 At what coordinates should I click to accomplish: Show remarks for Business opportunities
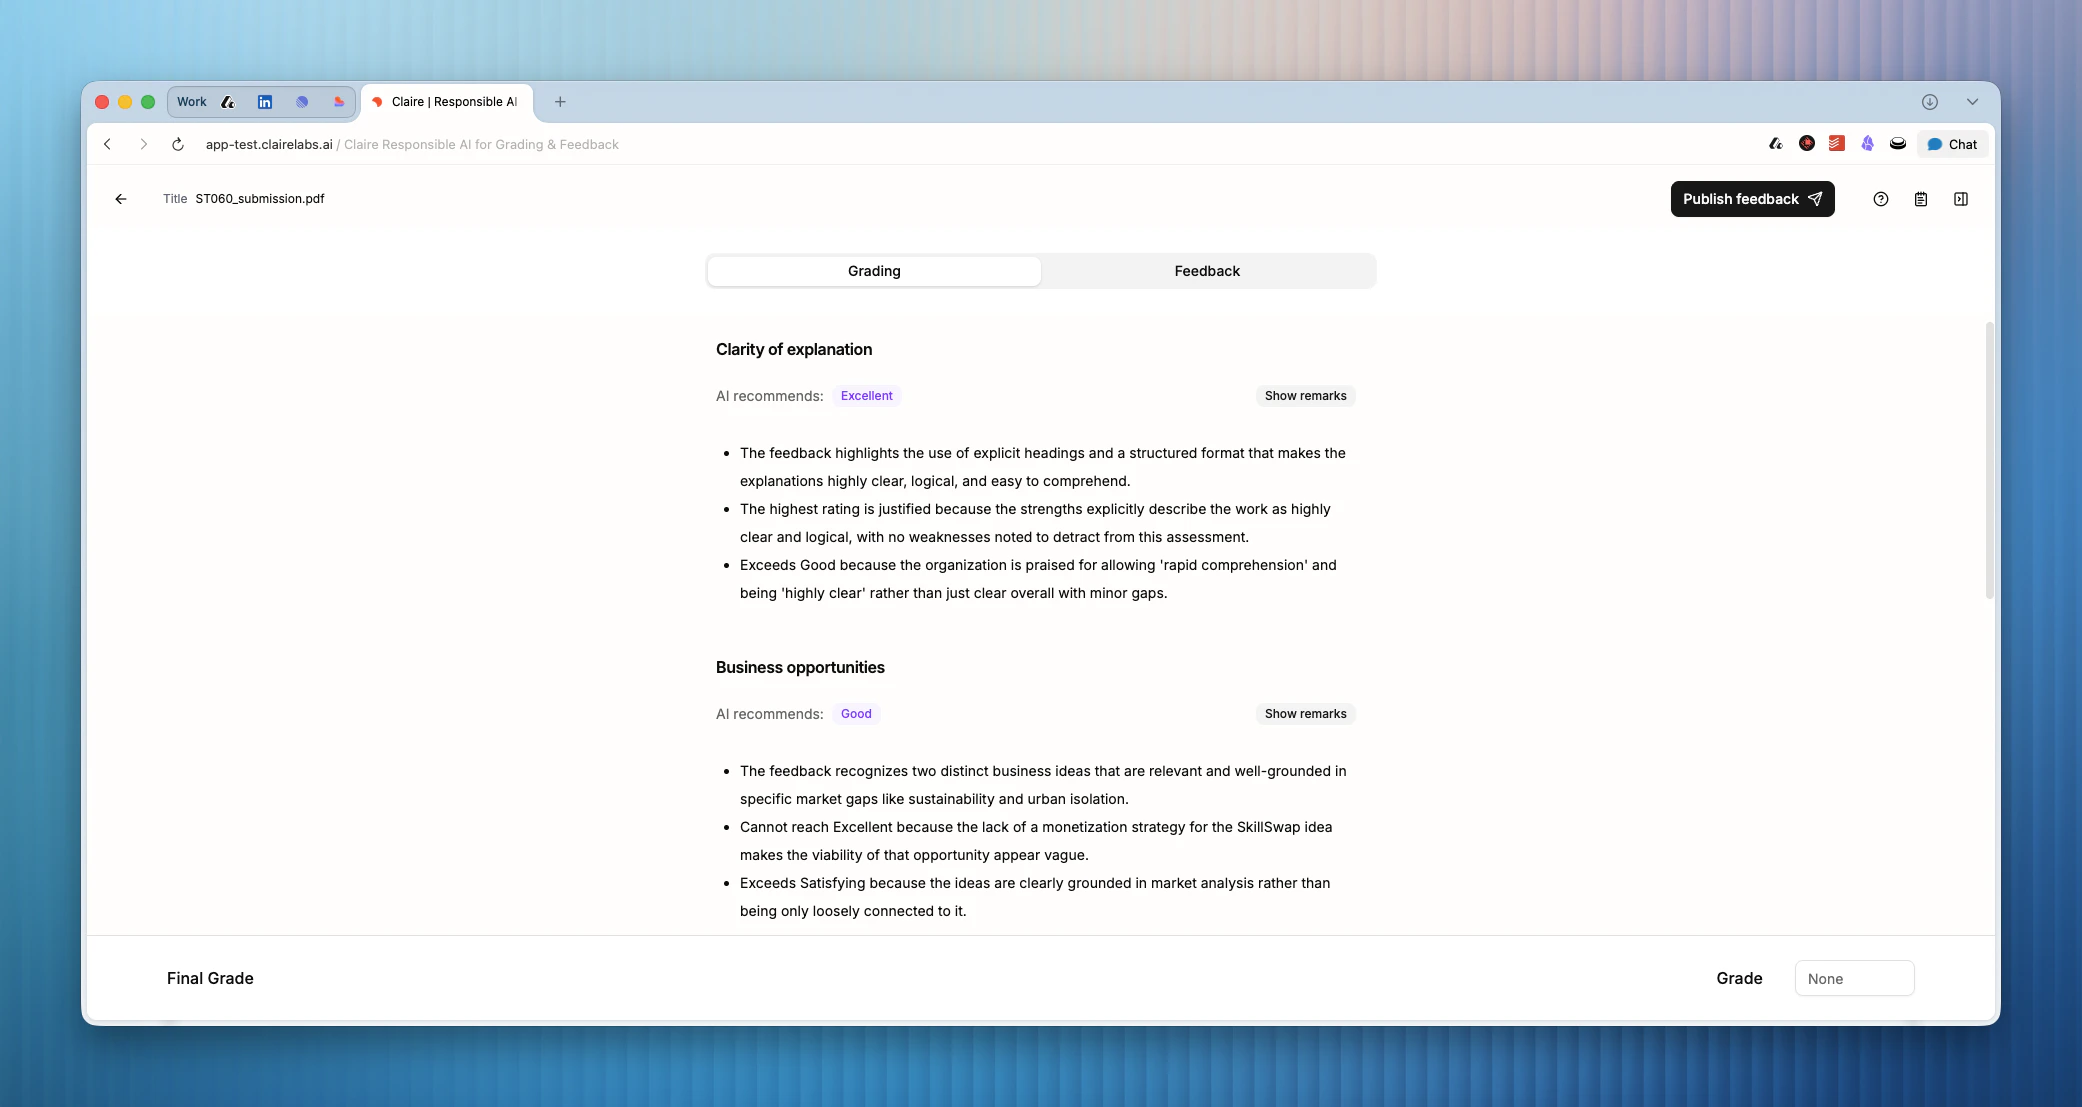click(x=1305, y=714)
